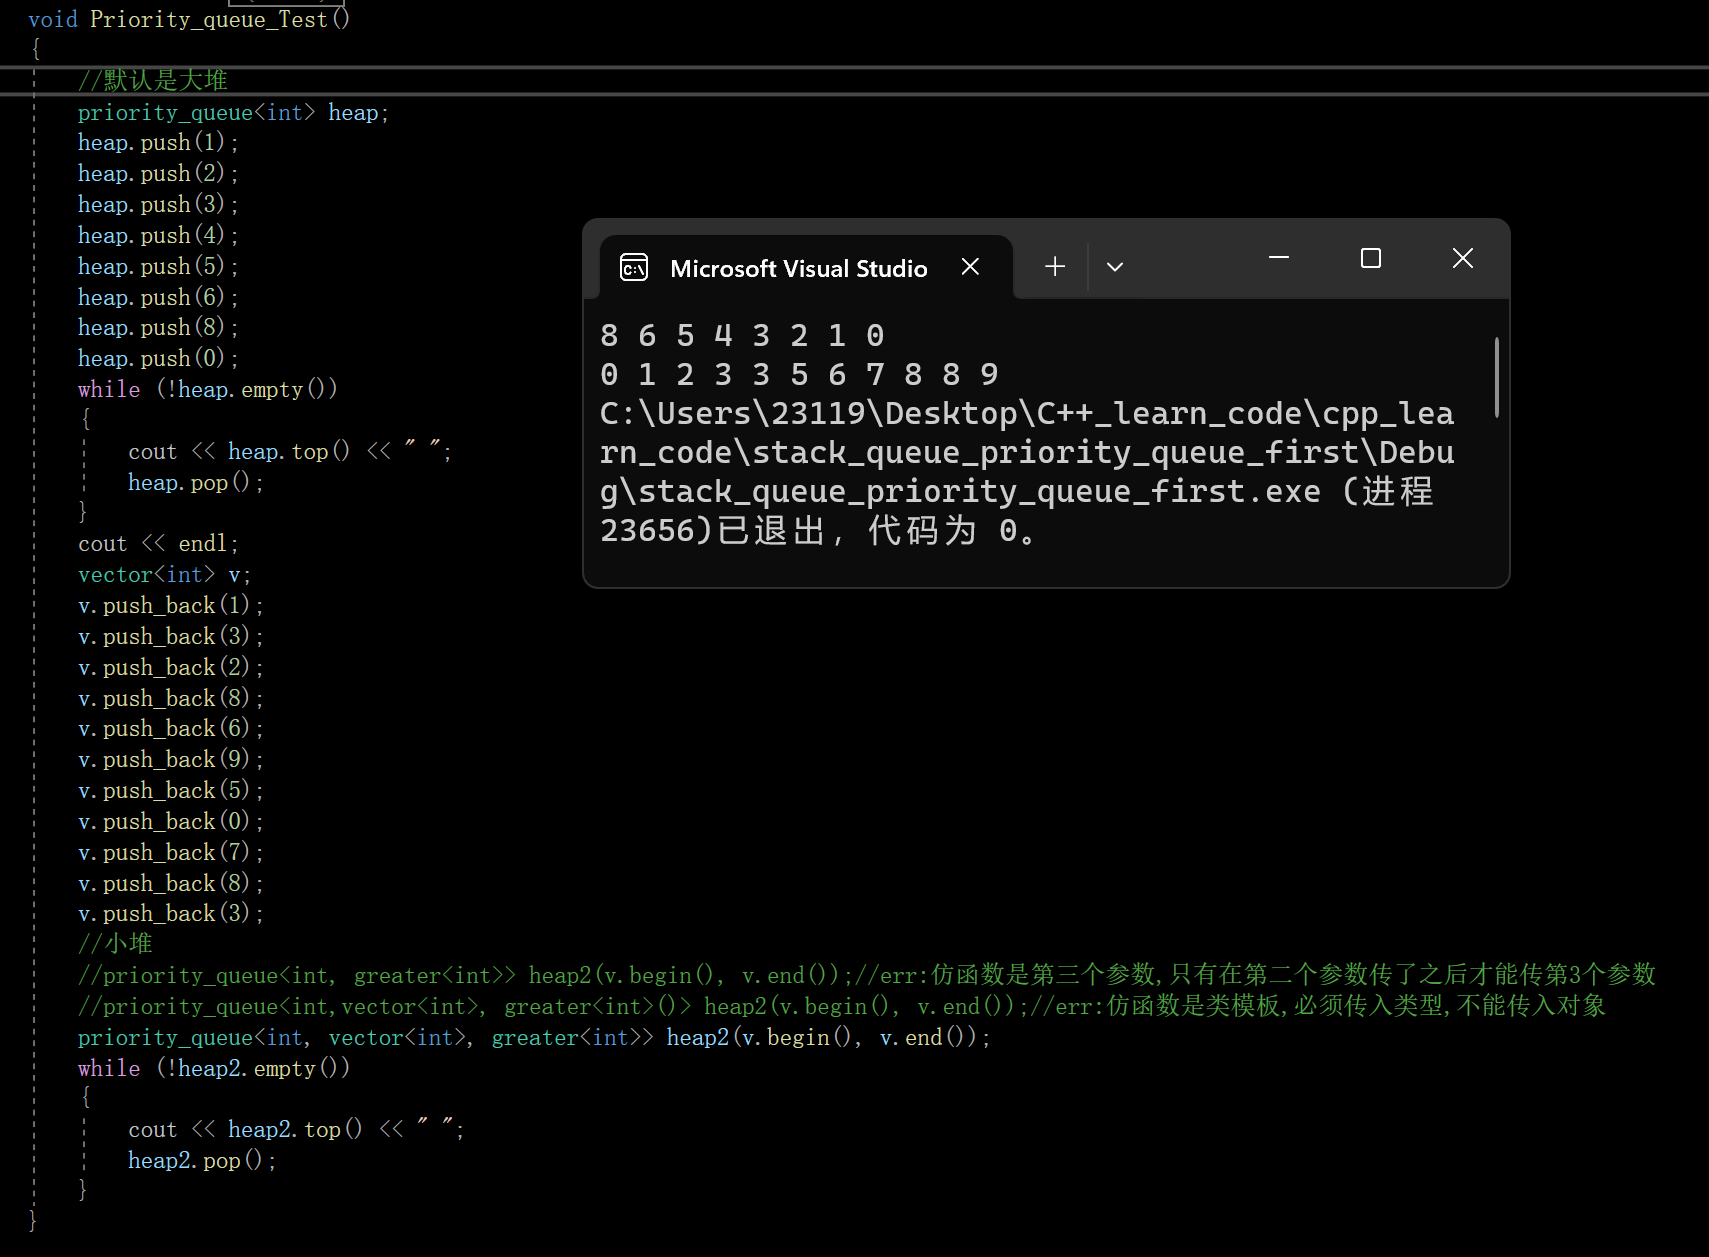This screenshot has height=1257, width=1709.
Task: Click the line 'heap.push(5);'
Action: [x=158, y=267]
